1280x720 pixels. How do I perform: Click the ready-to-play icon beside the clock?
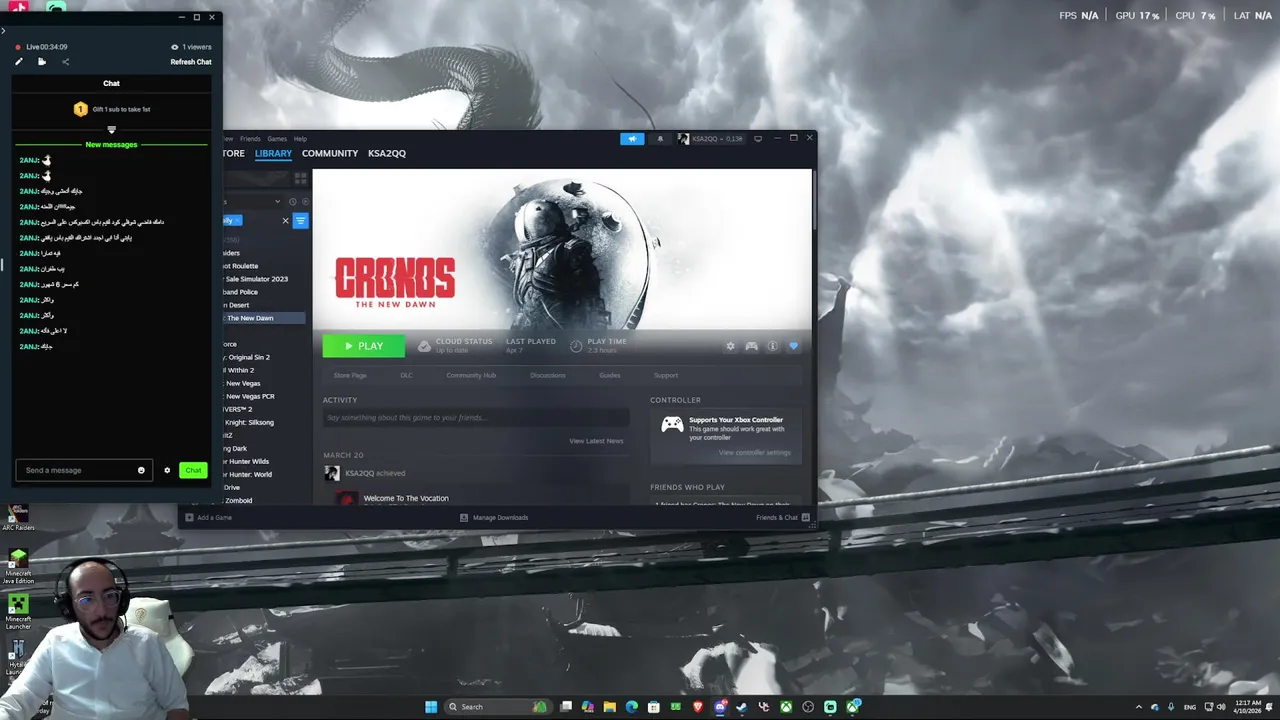pos(305,202)
